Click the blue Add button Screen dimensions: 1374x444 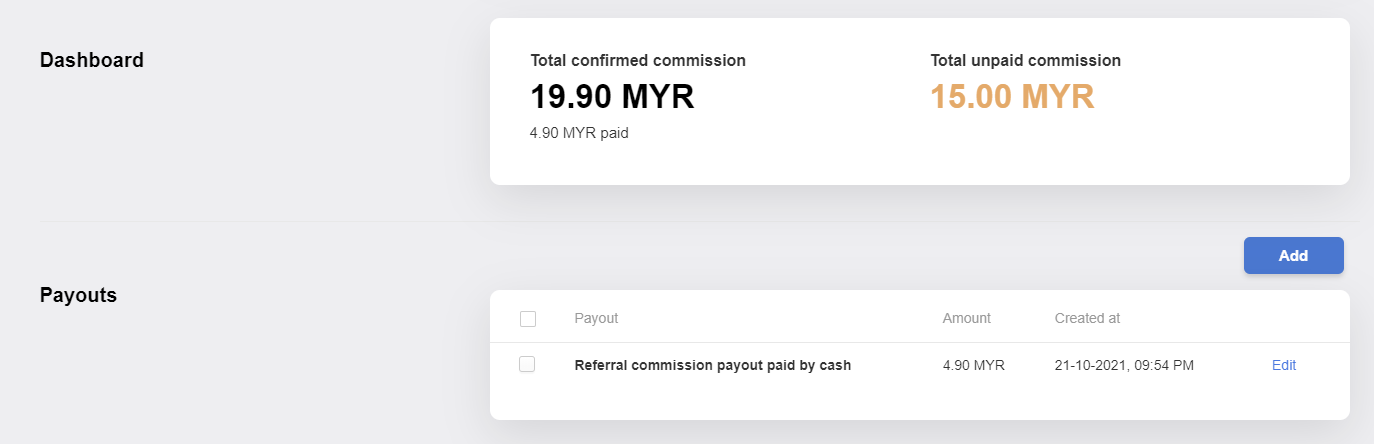[x=1293, y=255]
